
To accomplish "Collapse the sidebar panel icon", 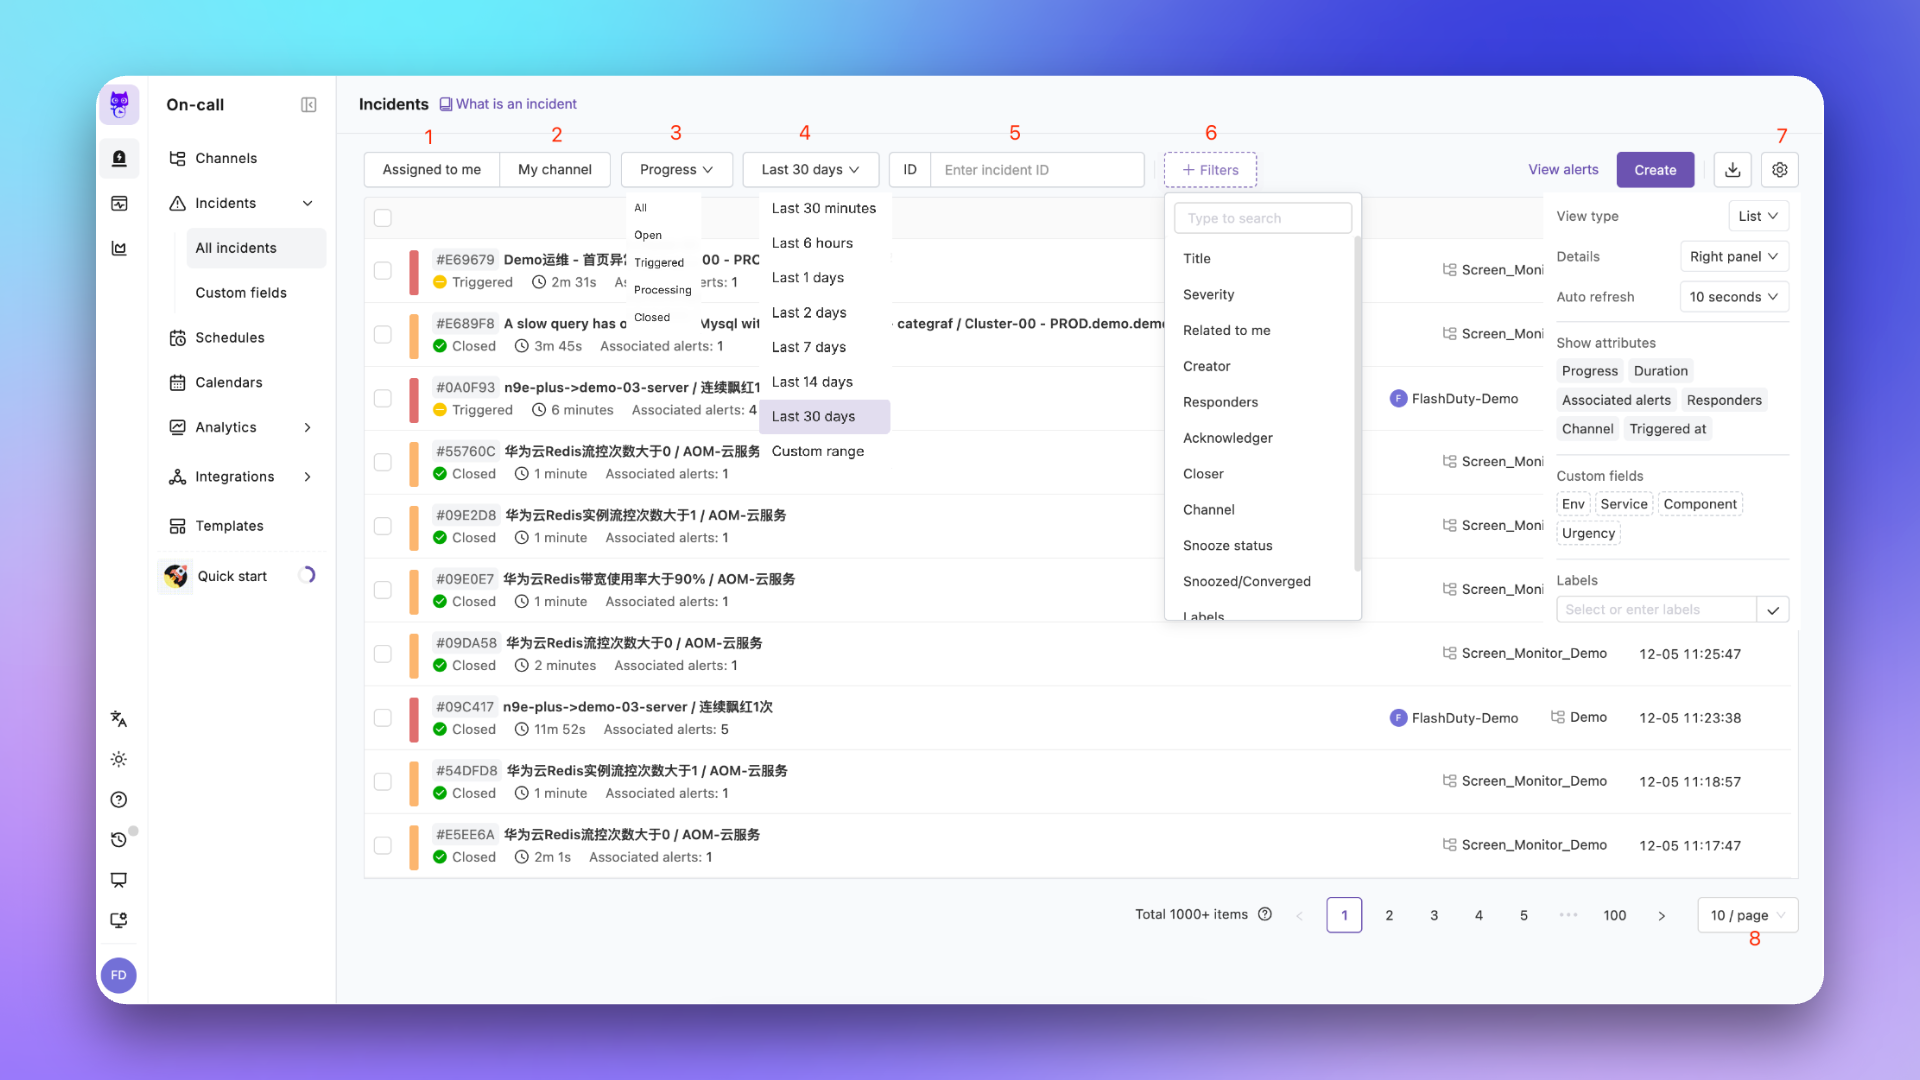I will (x=309, y=105).
